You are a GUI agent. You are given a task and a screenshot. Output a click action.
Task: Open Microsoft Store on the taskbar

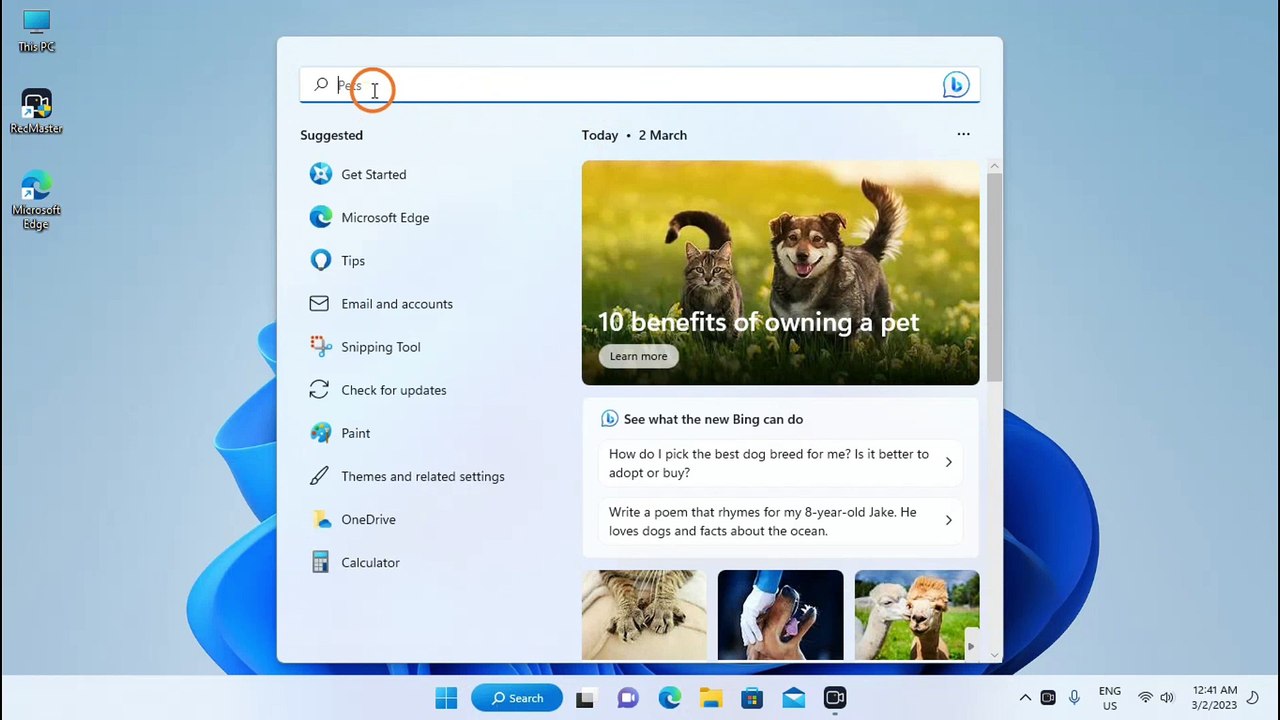click(x=752, y=698)
